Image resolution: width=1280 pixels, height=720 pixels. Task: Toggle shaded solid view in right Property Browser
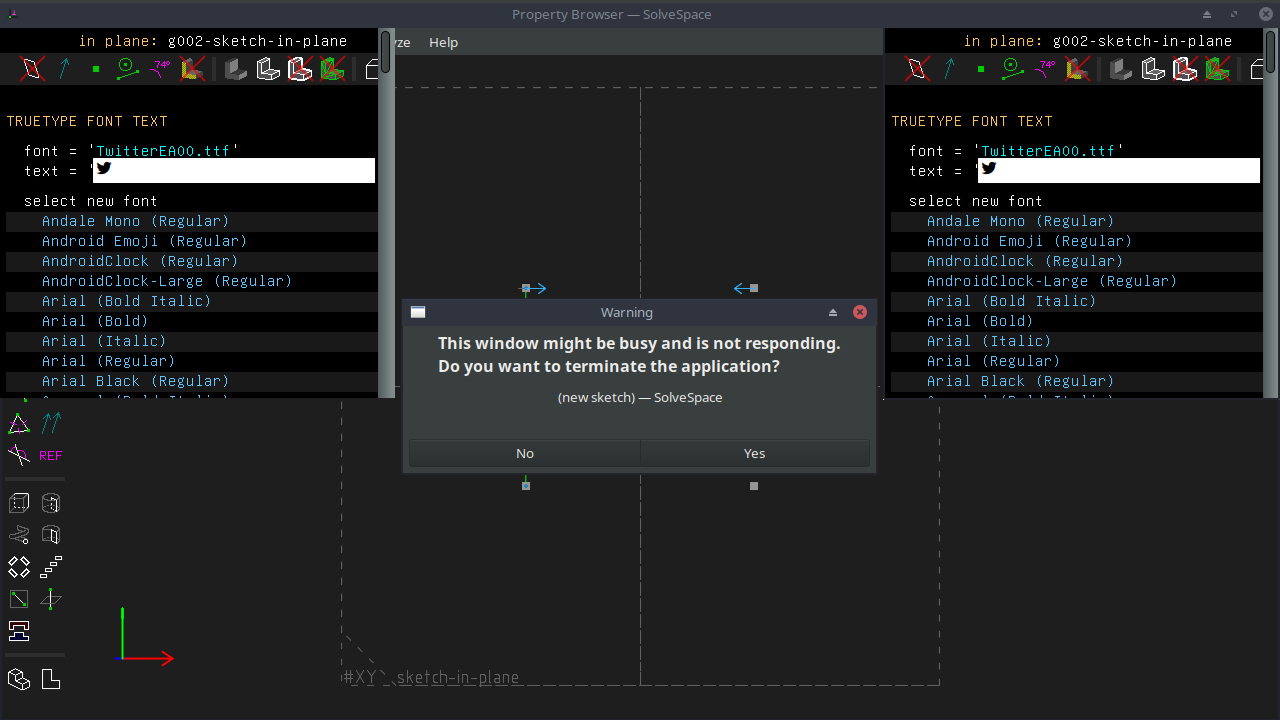pos(1121,68)
